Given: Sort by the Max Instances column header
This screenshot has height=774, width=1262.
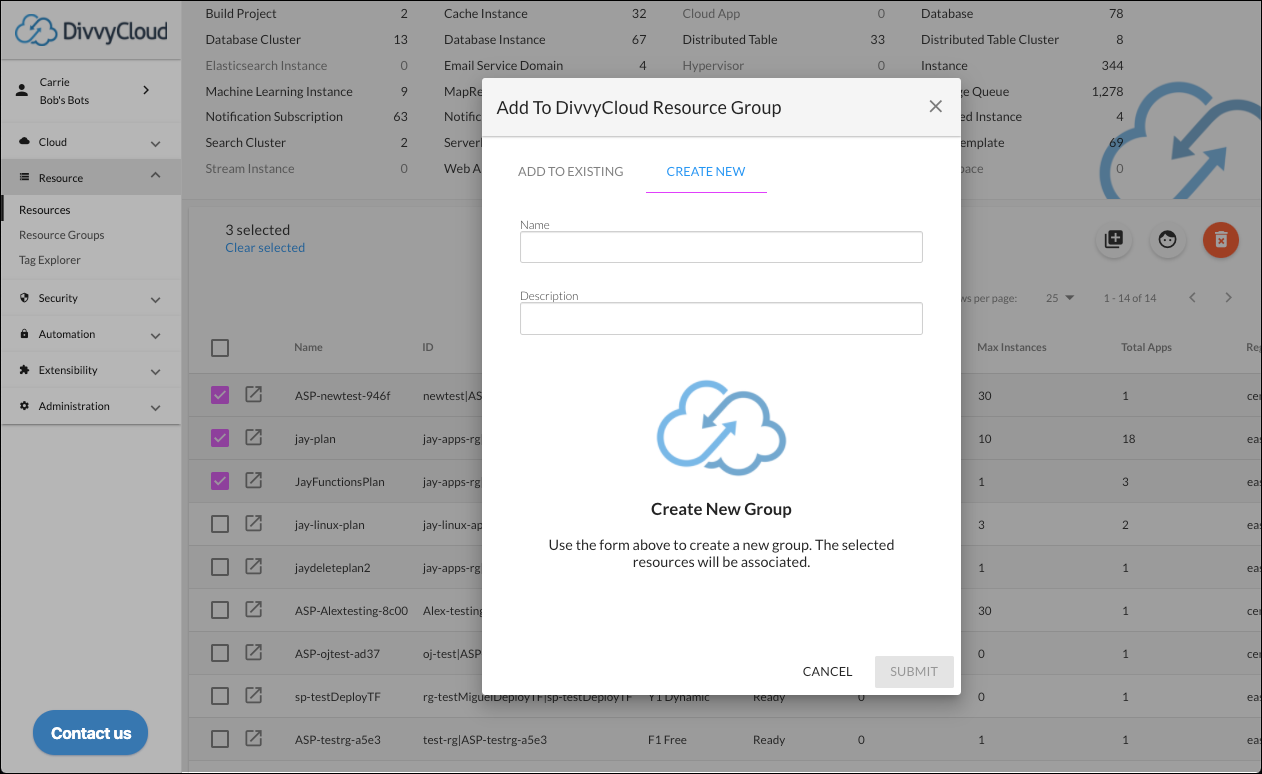Looking at the screenshot, I should pos(1012,348).
